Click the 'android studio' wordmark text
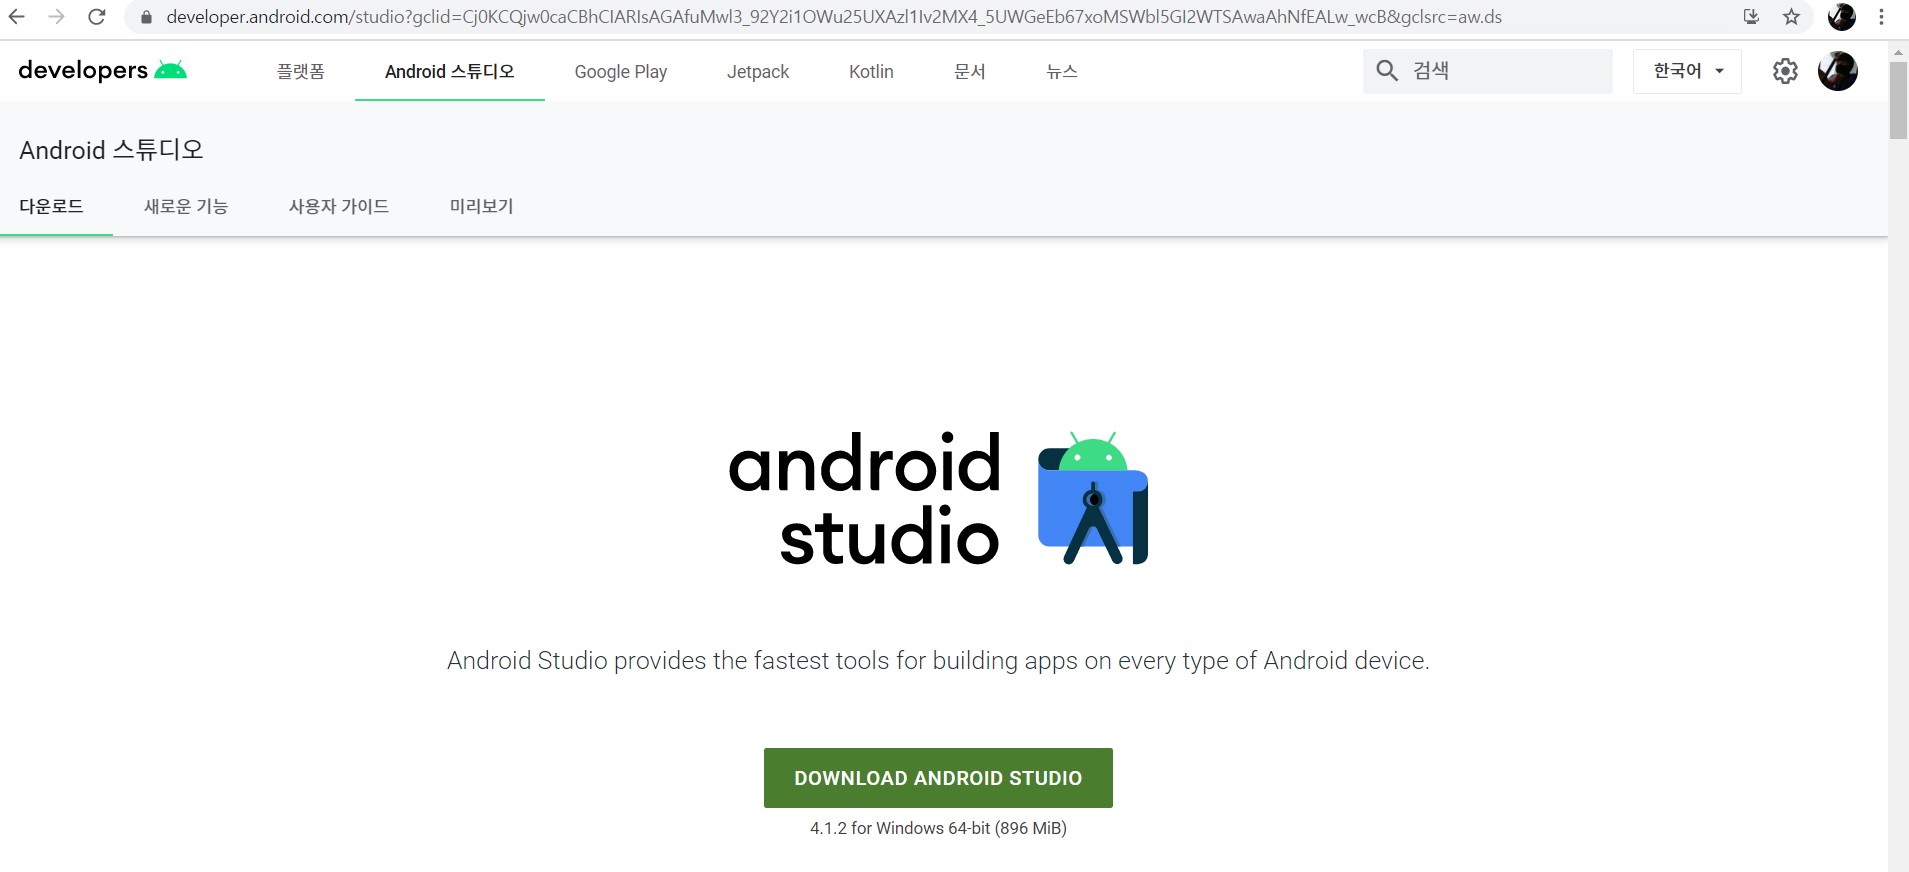The image size is (1909, 872). coord(865,499)
